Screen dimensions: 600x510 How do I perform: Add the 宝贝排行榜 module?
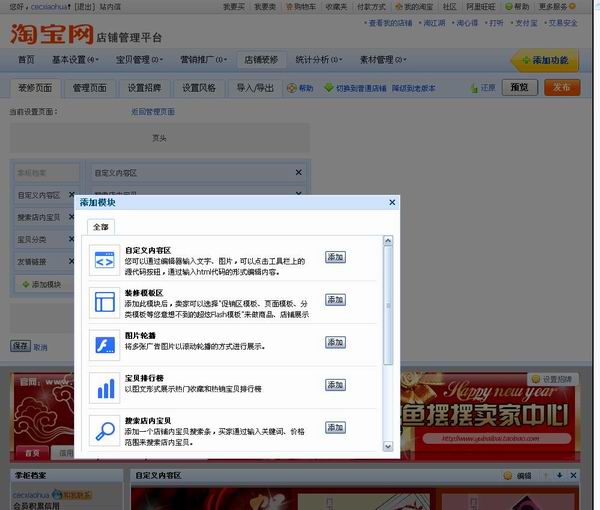click(x=336, y=385)
